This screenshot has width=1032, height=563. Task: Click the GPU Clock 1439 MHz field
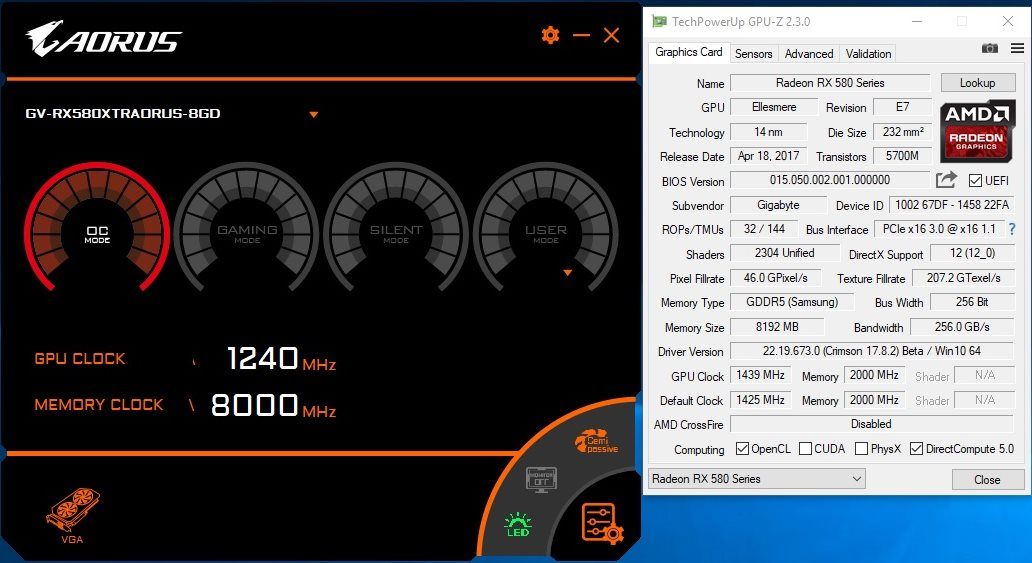click(760, 375)
